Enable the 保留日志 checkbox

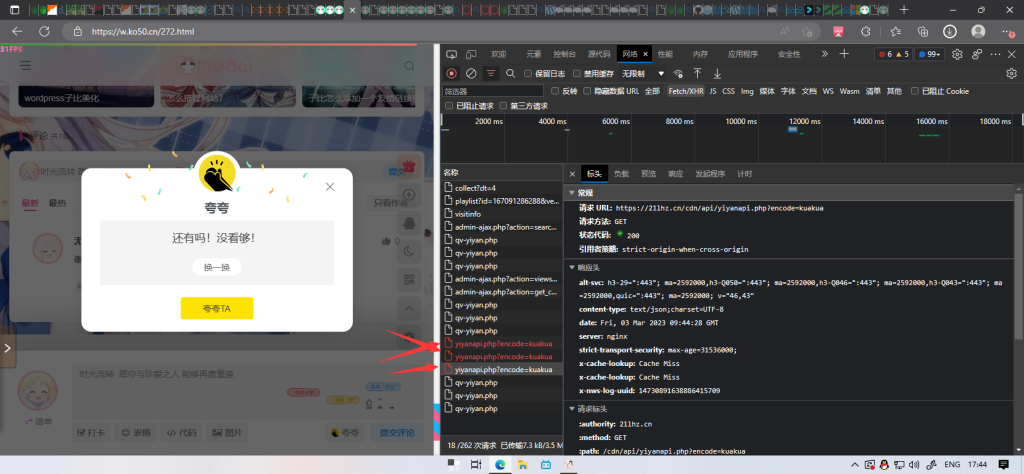[529, 73]
